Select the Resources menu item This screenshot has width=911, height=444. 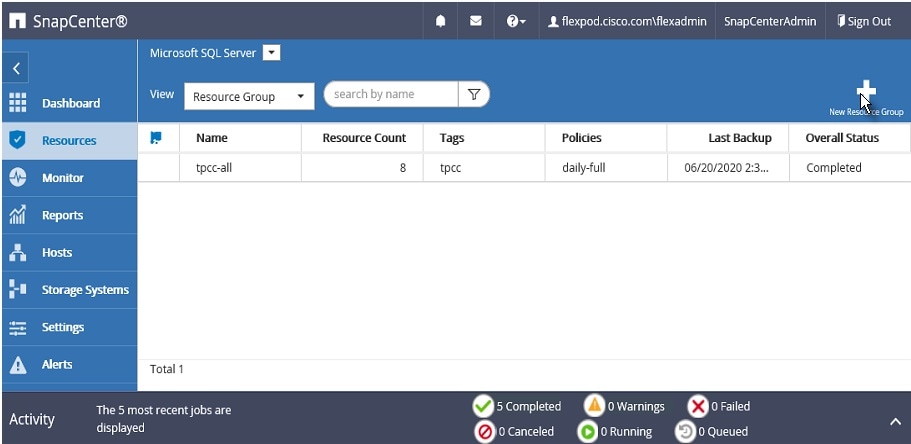coord(69,141)
